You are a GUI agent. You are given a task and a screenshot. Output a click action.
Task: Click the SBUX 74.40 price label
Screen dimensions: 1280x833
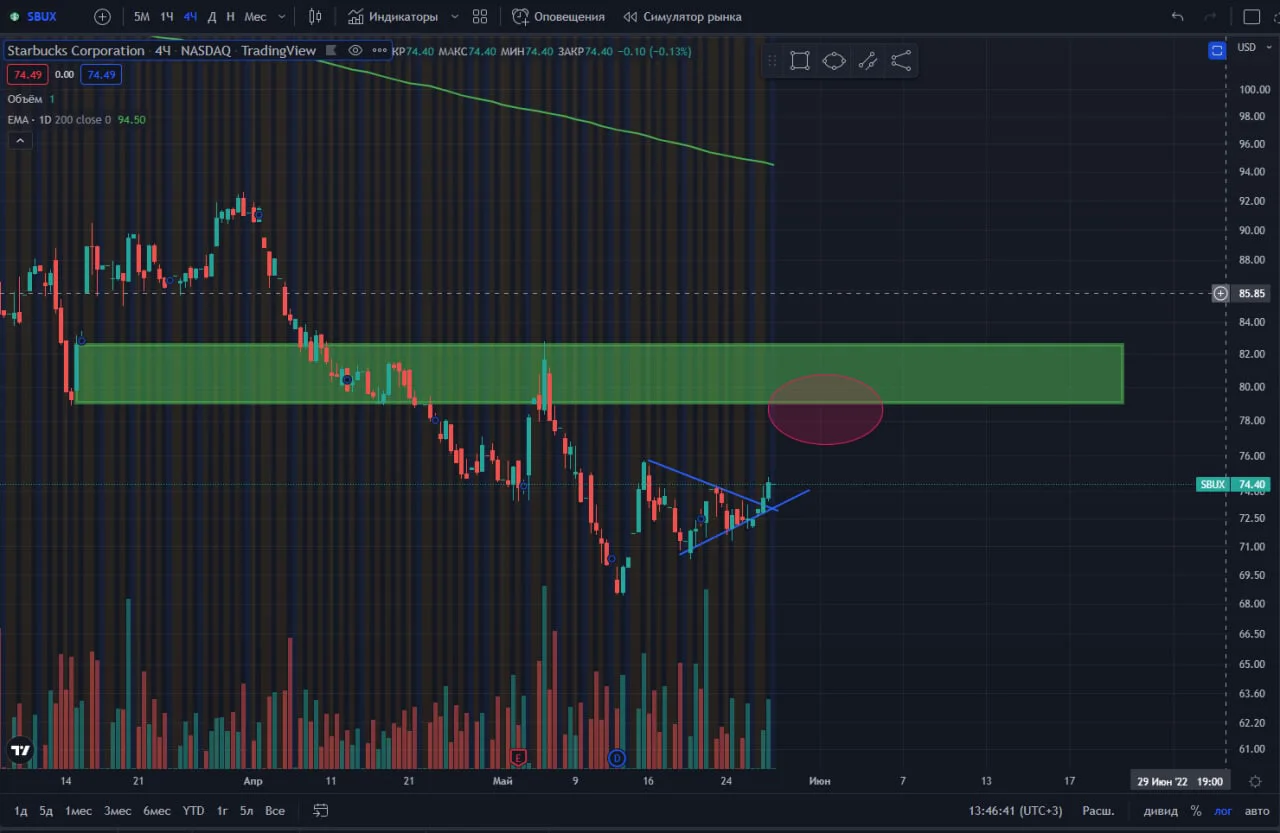tap(1234, 485)
